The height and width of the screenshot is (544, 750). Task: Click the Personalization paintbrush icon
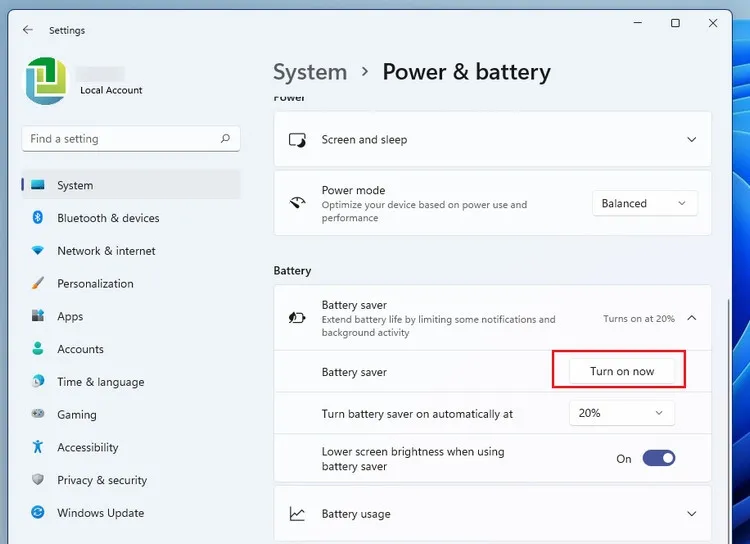point(38,284)
